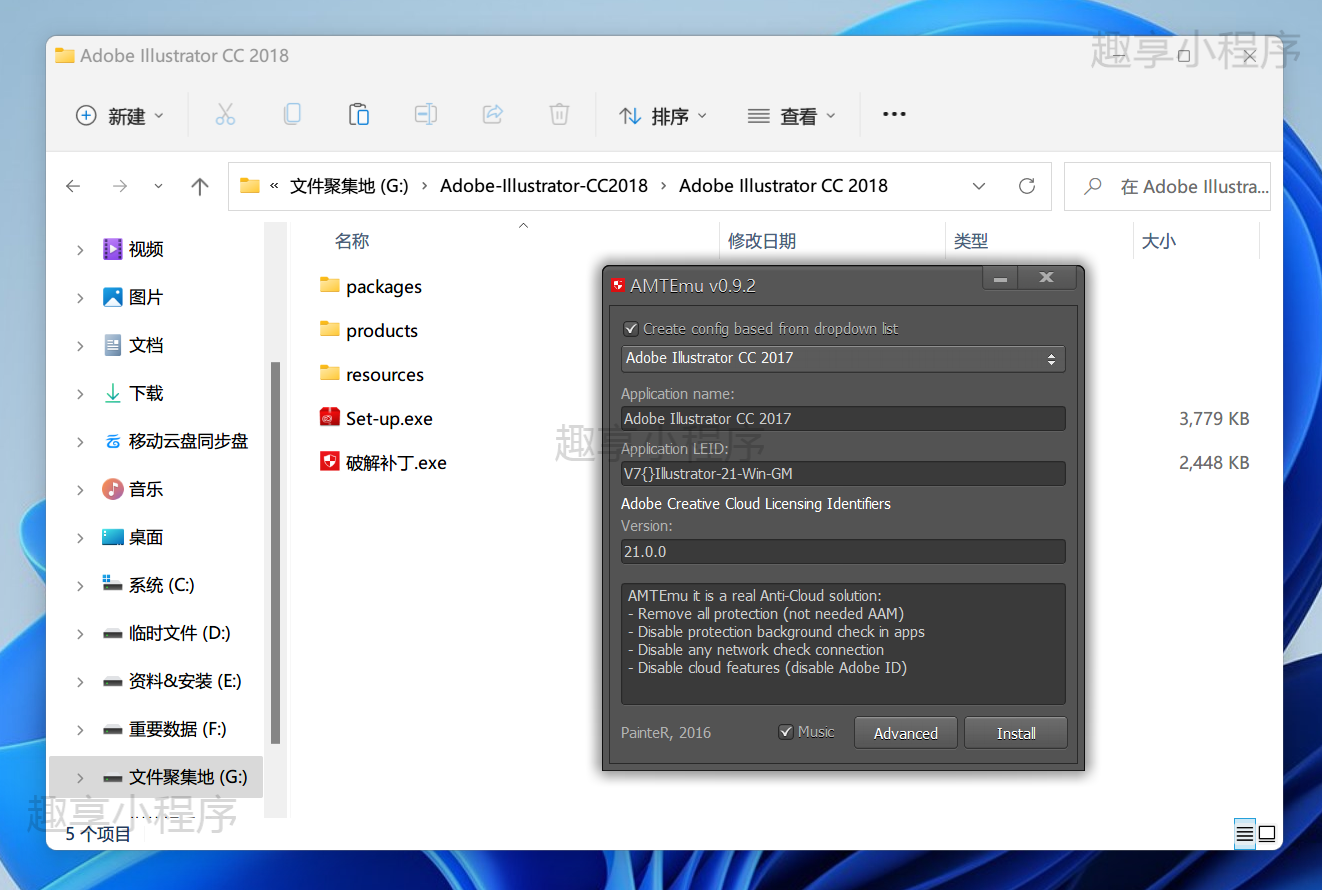
Task: Close the AMTEmu window
Action: pyautogui.click(x=1047, y=278)
